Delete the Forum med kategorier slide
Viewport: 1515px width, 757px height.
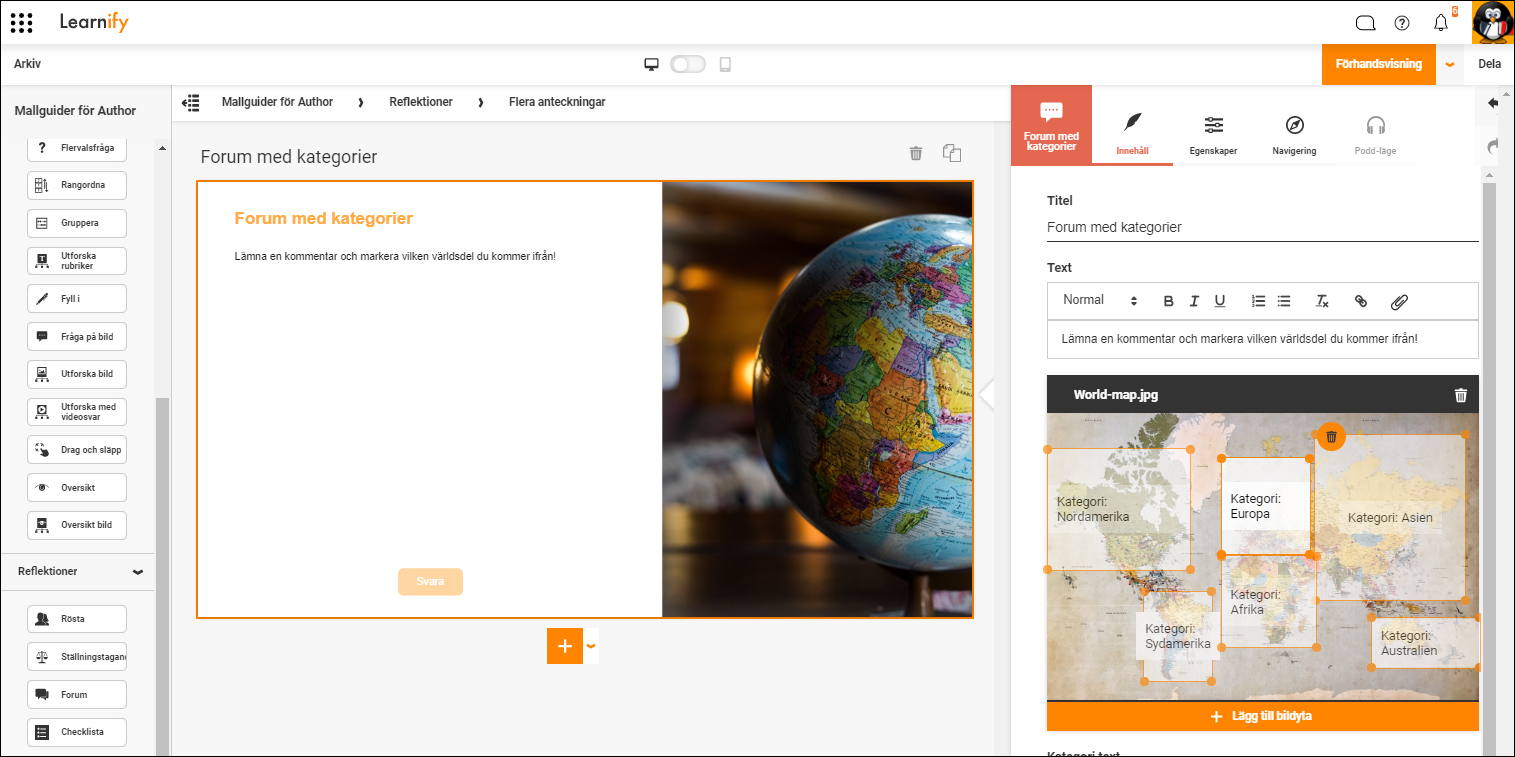915,153
